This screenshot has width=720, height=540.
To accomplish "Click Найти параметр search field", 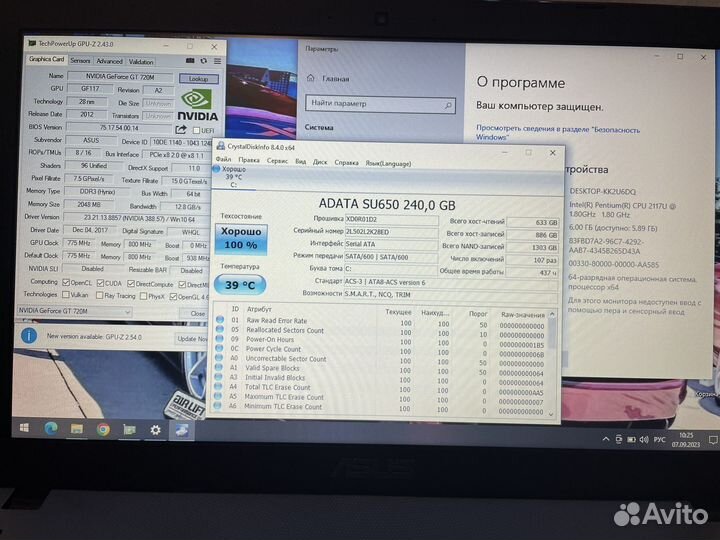I will [380, 104].
